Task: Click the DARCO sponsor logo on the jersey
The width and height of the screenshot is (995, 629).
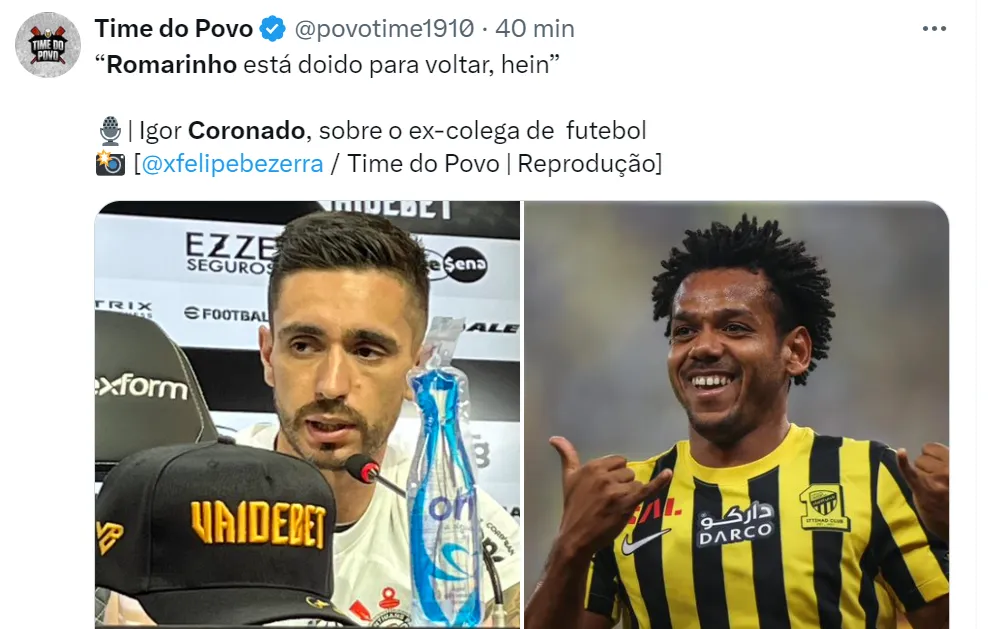Action: point(737,524)
